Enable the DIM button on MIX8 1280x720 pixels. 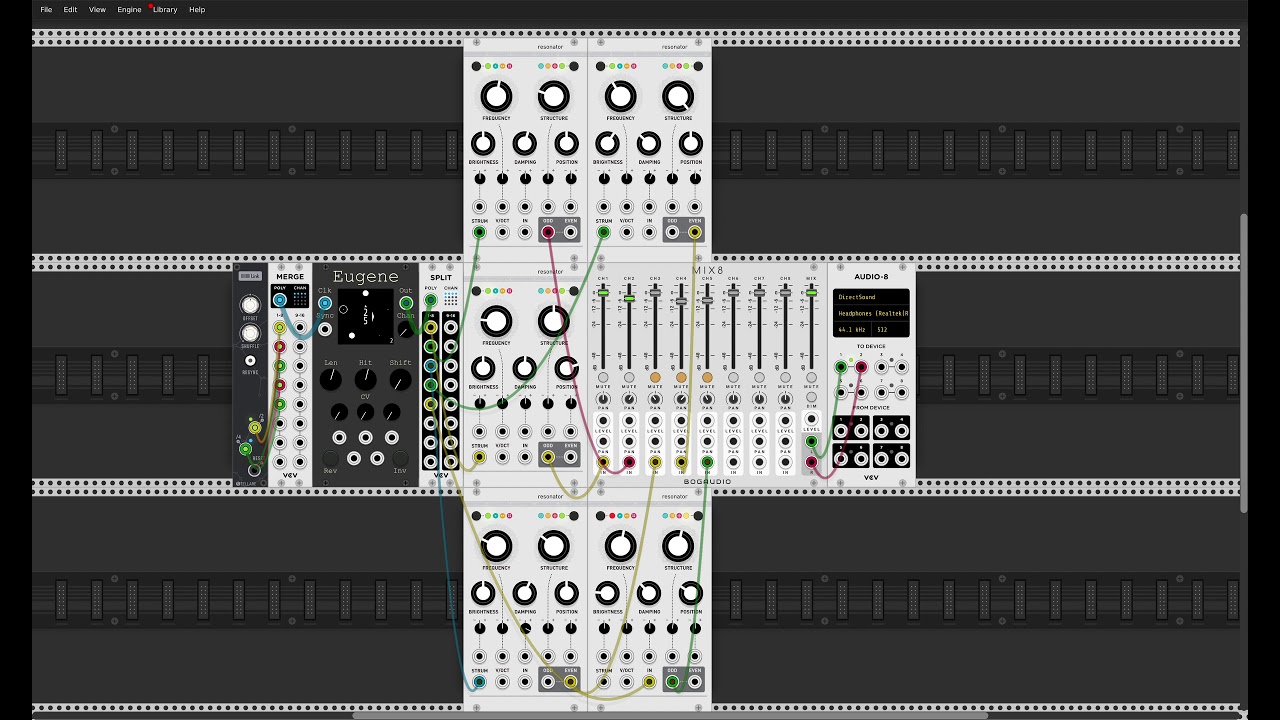(x=811, y=397)
